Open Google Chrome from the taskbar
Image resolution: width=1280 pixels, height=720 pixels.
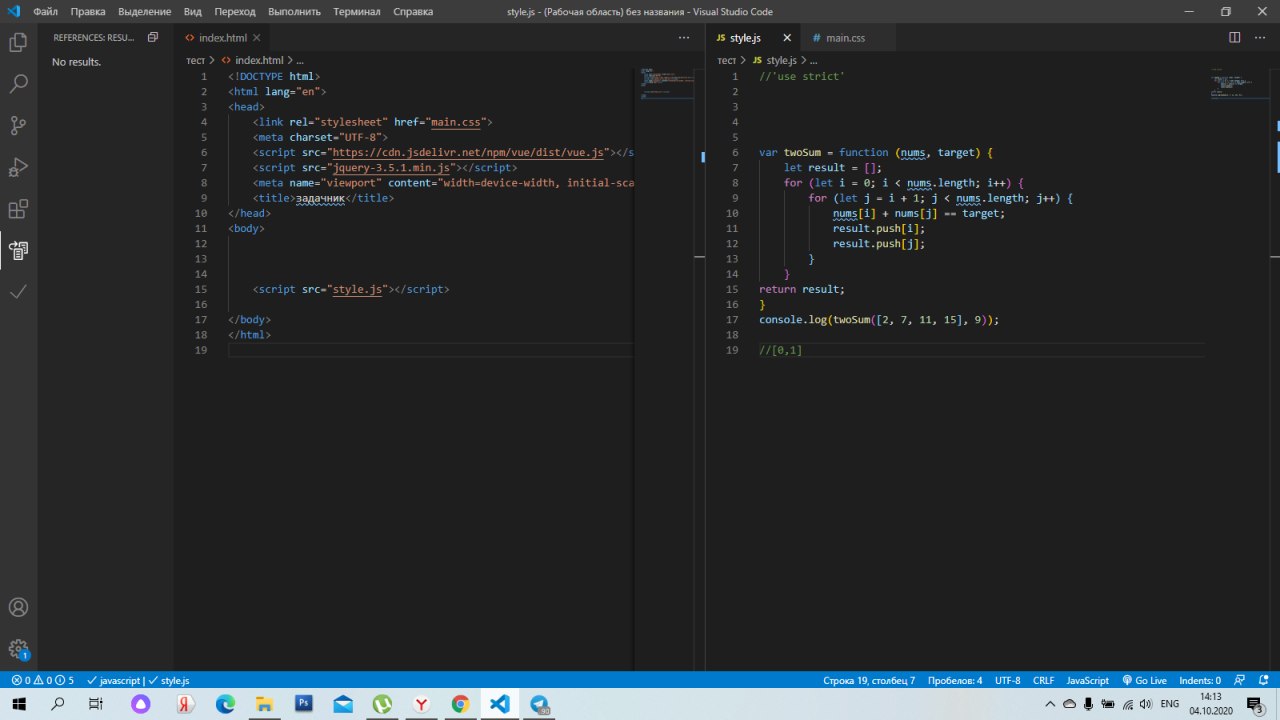point(461,704)
